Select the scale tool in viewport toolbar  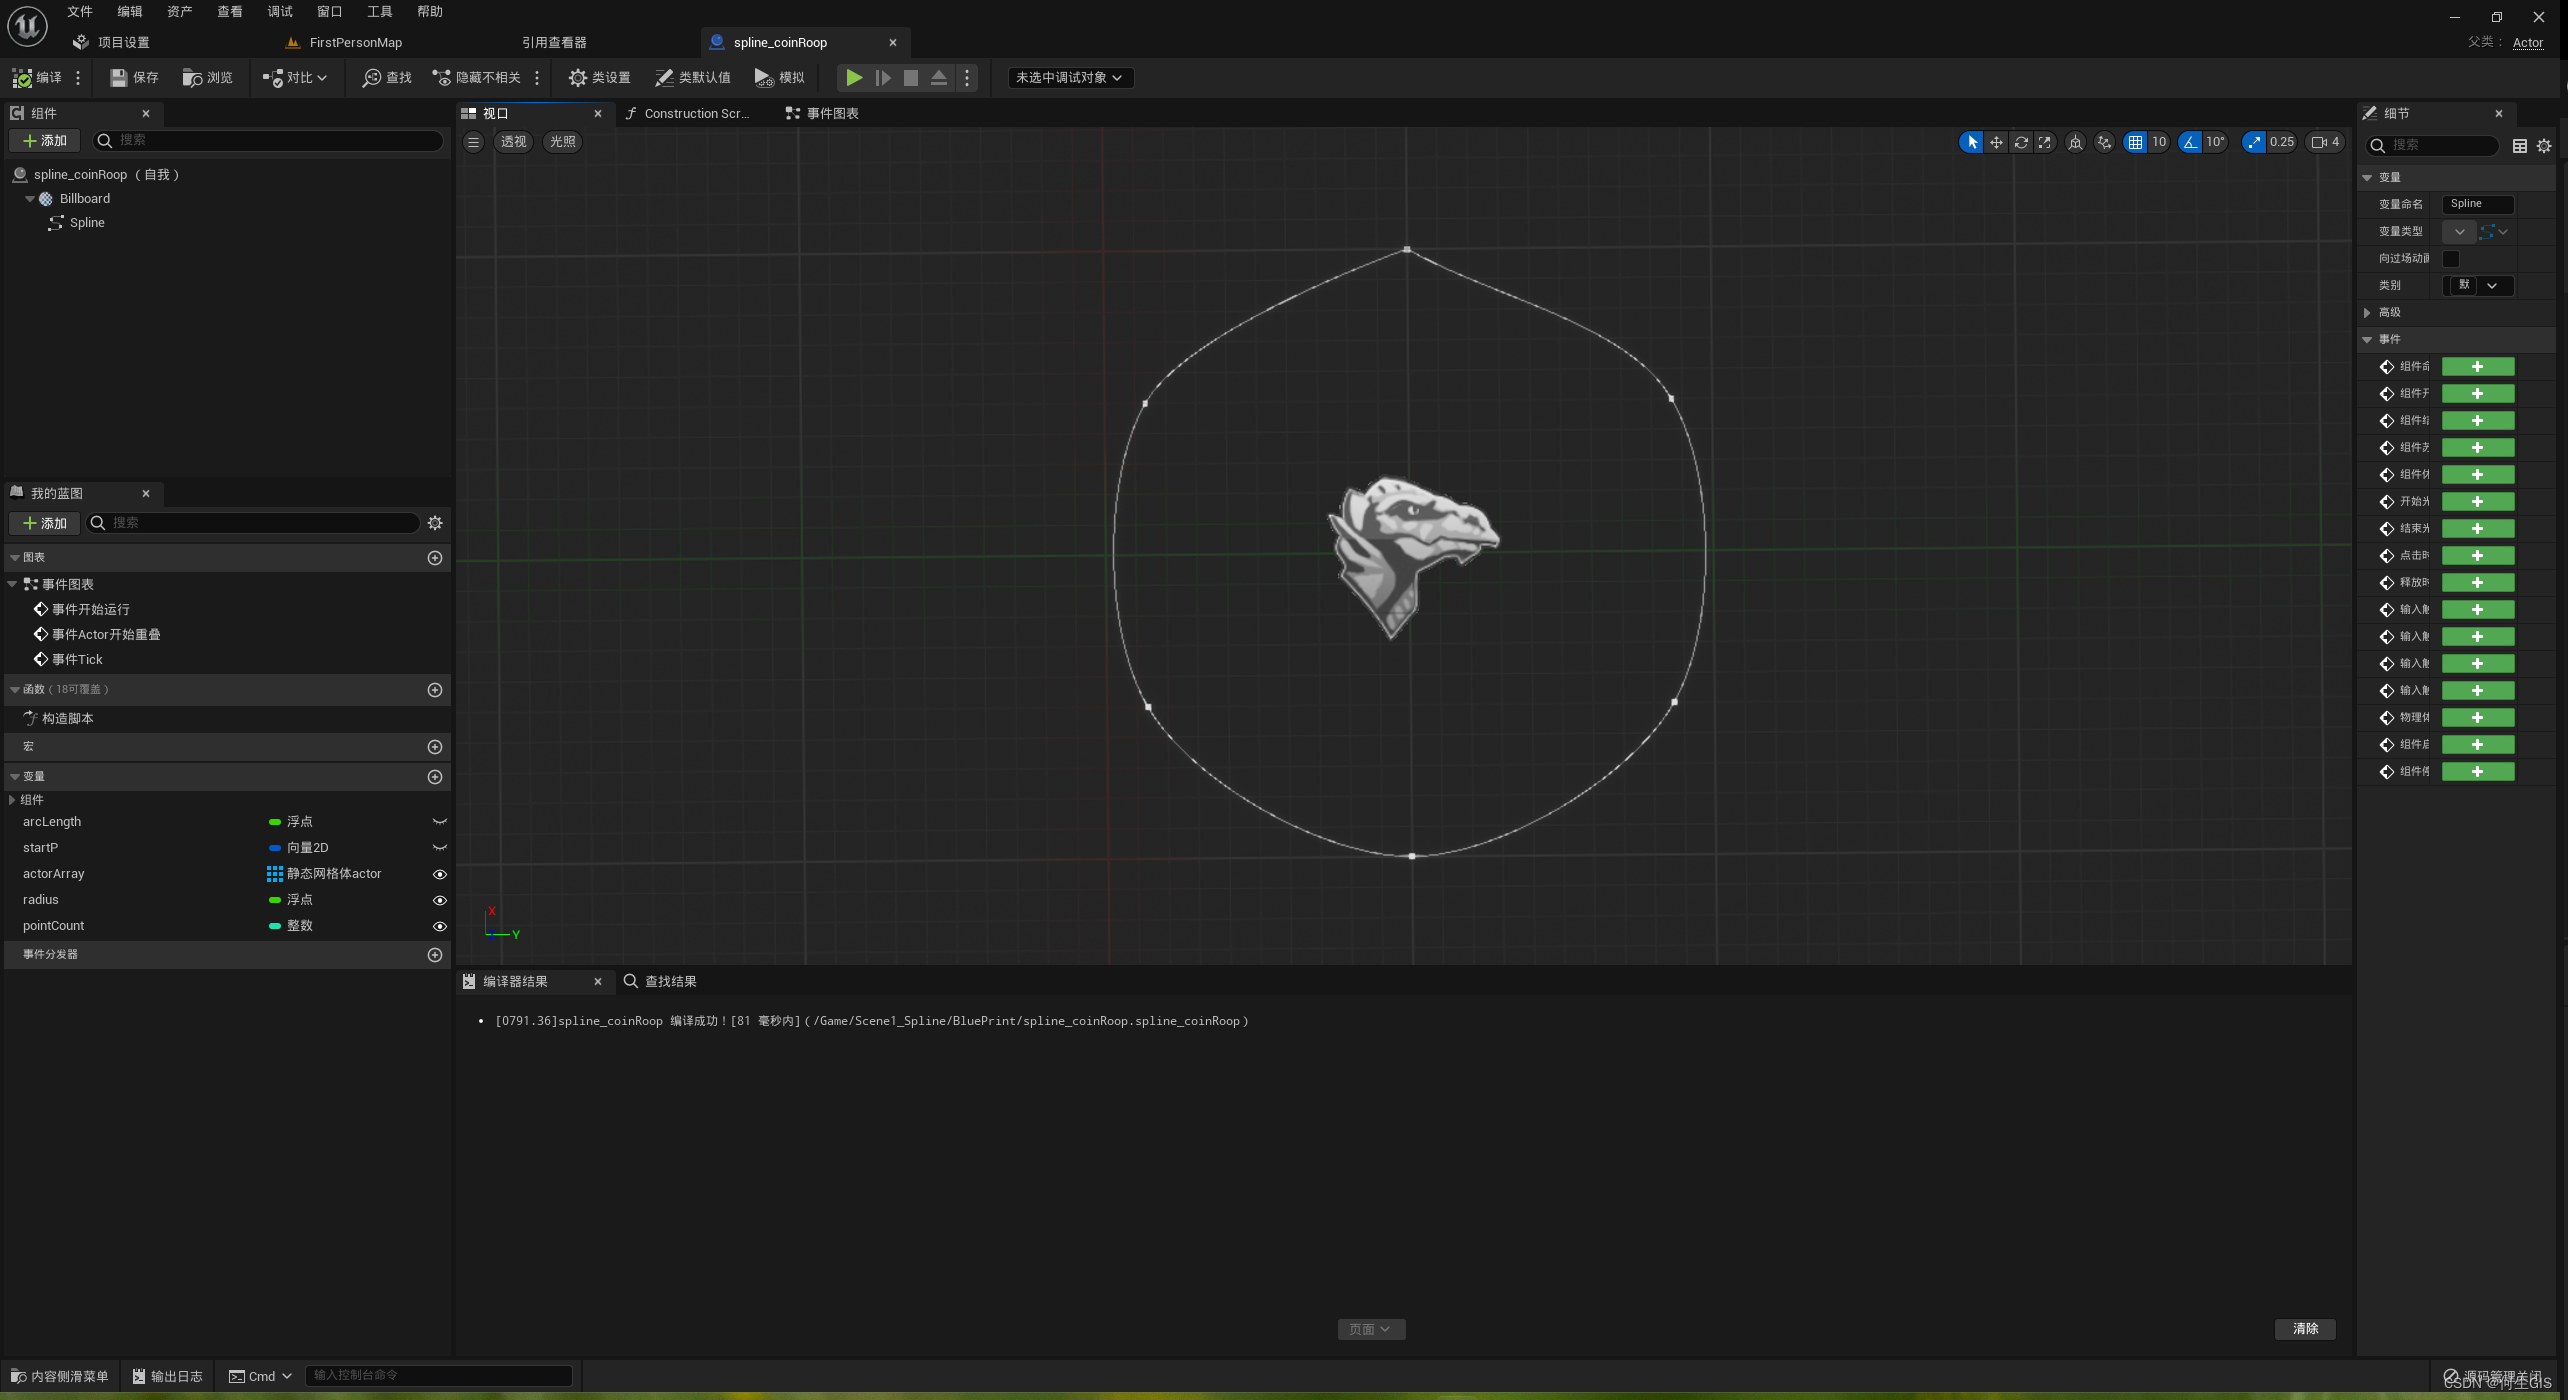click(x=2045, y=142)
